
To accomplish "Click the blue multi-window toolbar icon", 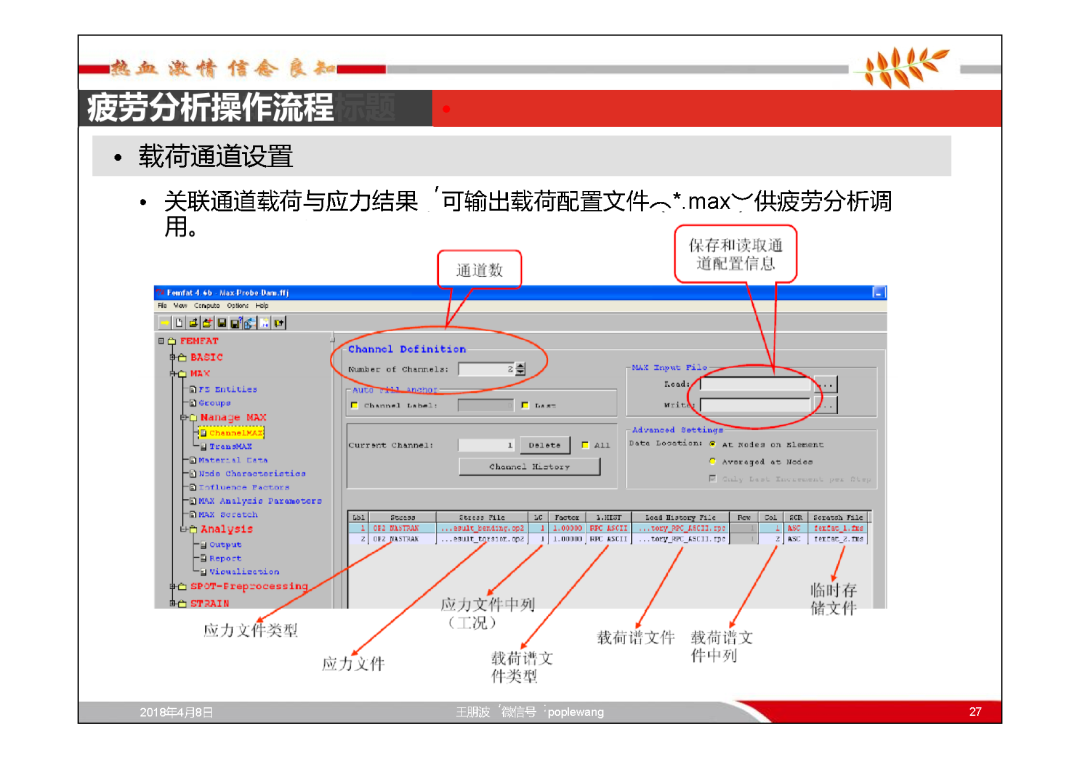I will [x=249, y=323].
